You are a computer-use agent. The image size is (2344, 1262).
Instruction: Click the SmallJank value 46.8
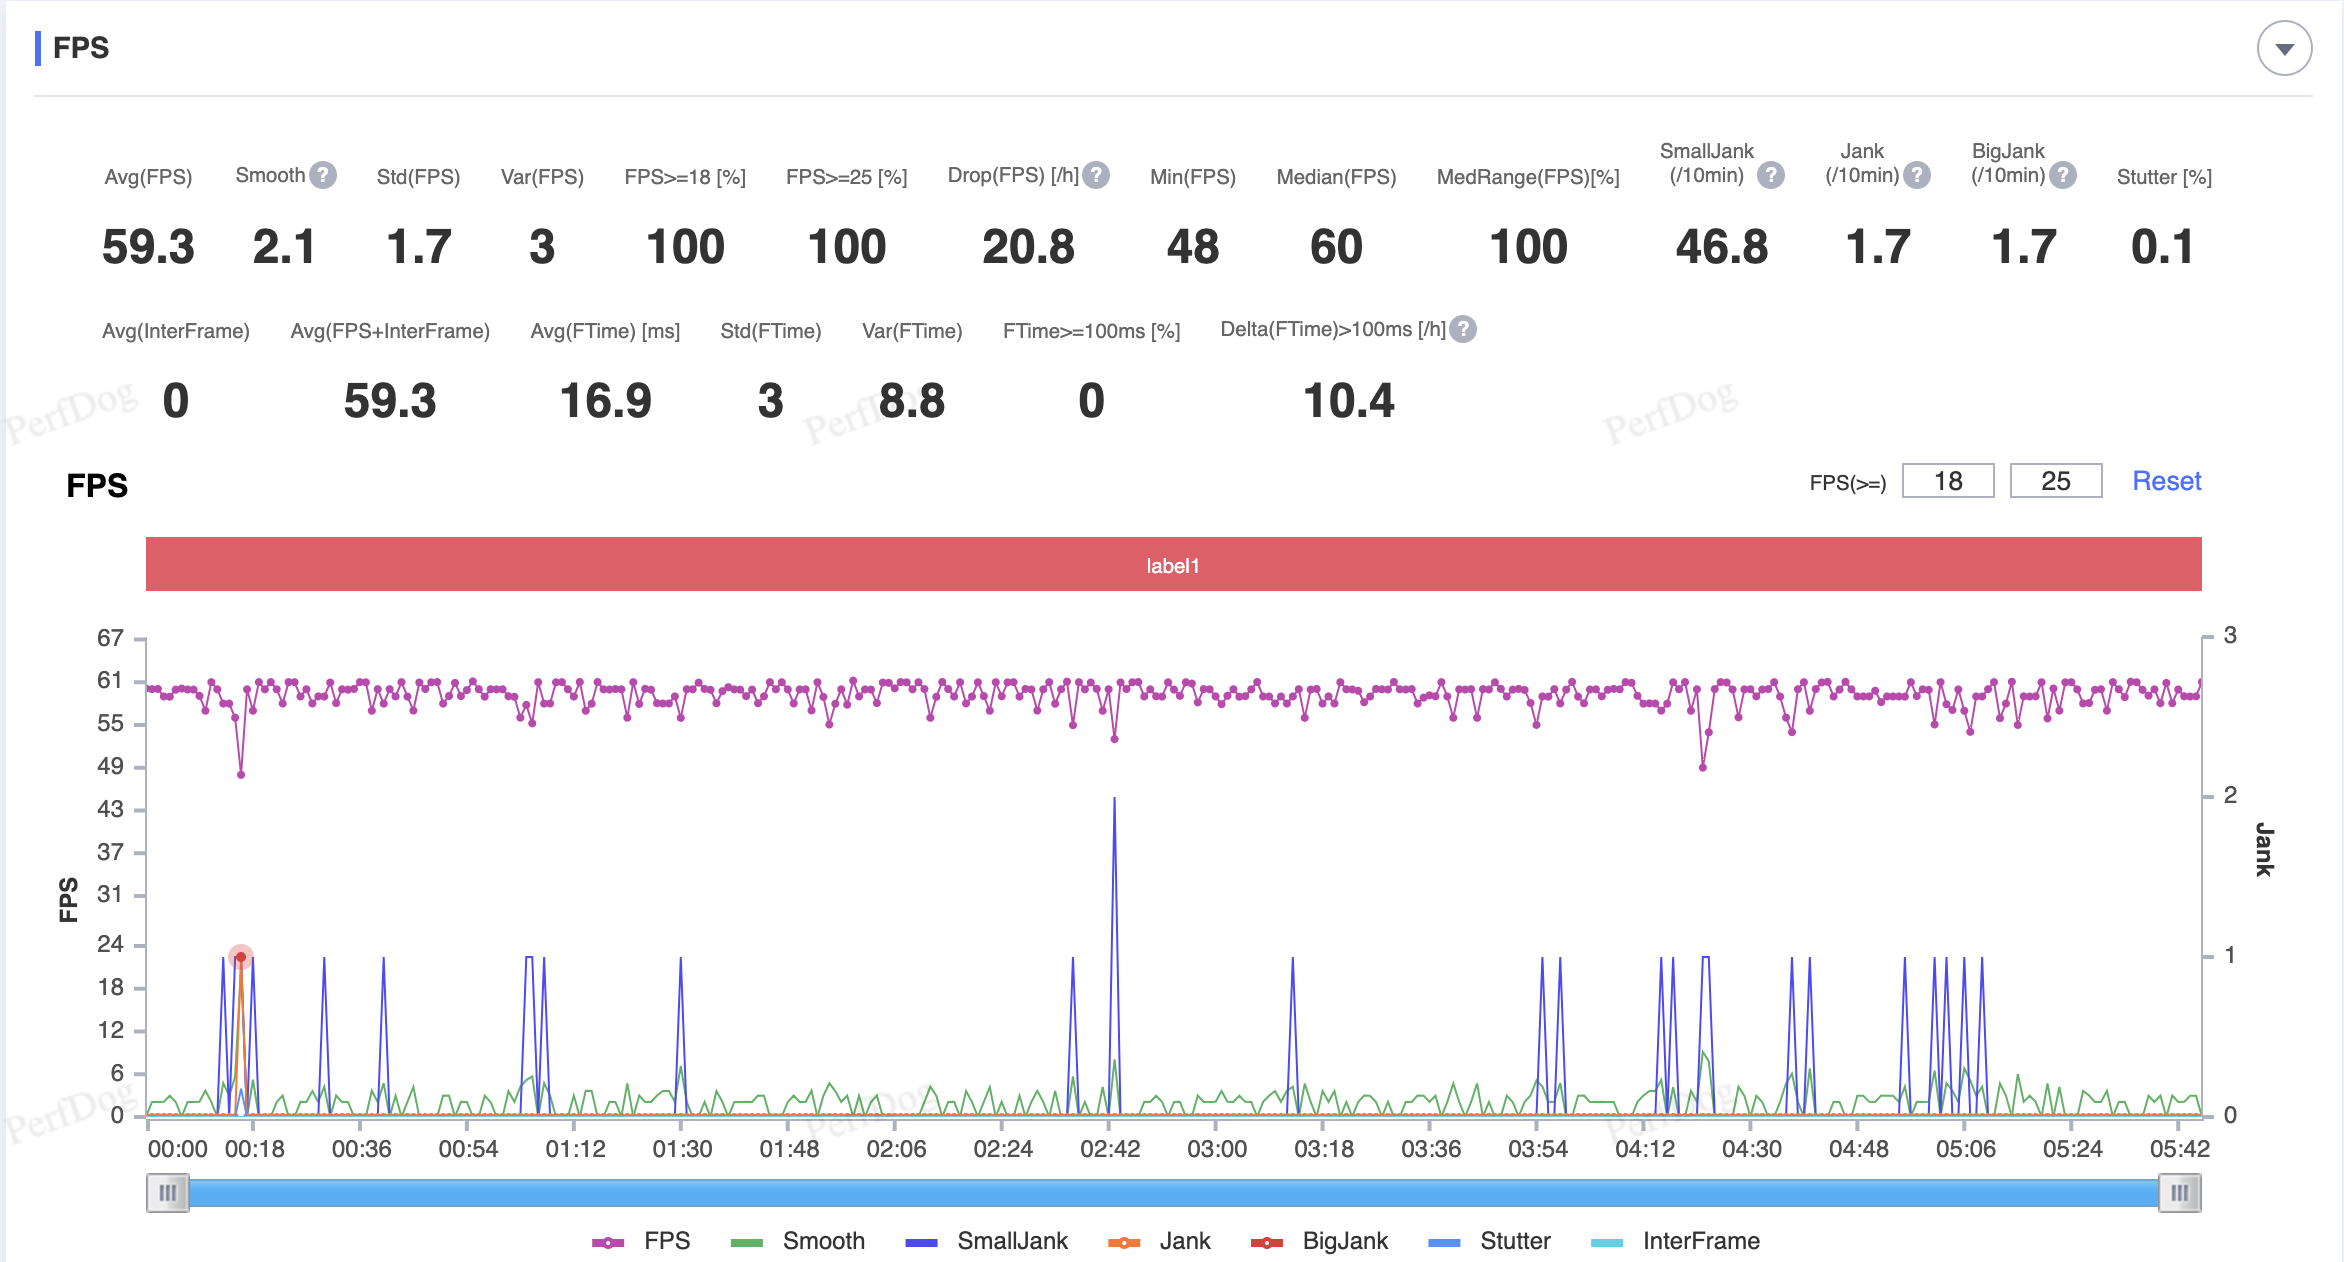[1721, 247]
